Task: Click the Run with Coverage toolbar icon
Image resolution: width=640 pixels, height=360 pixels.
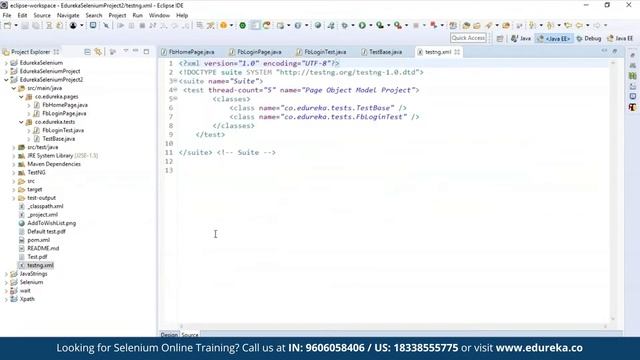Action: click(380, 25)
